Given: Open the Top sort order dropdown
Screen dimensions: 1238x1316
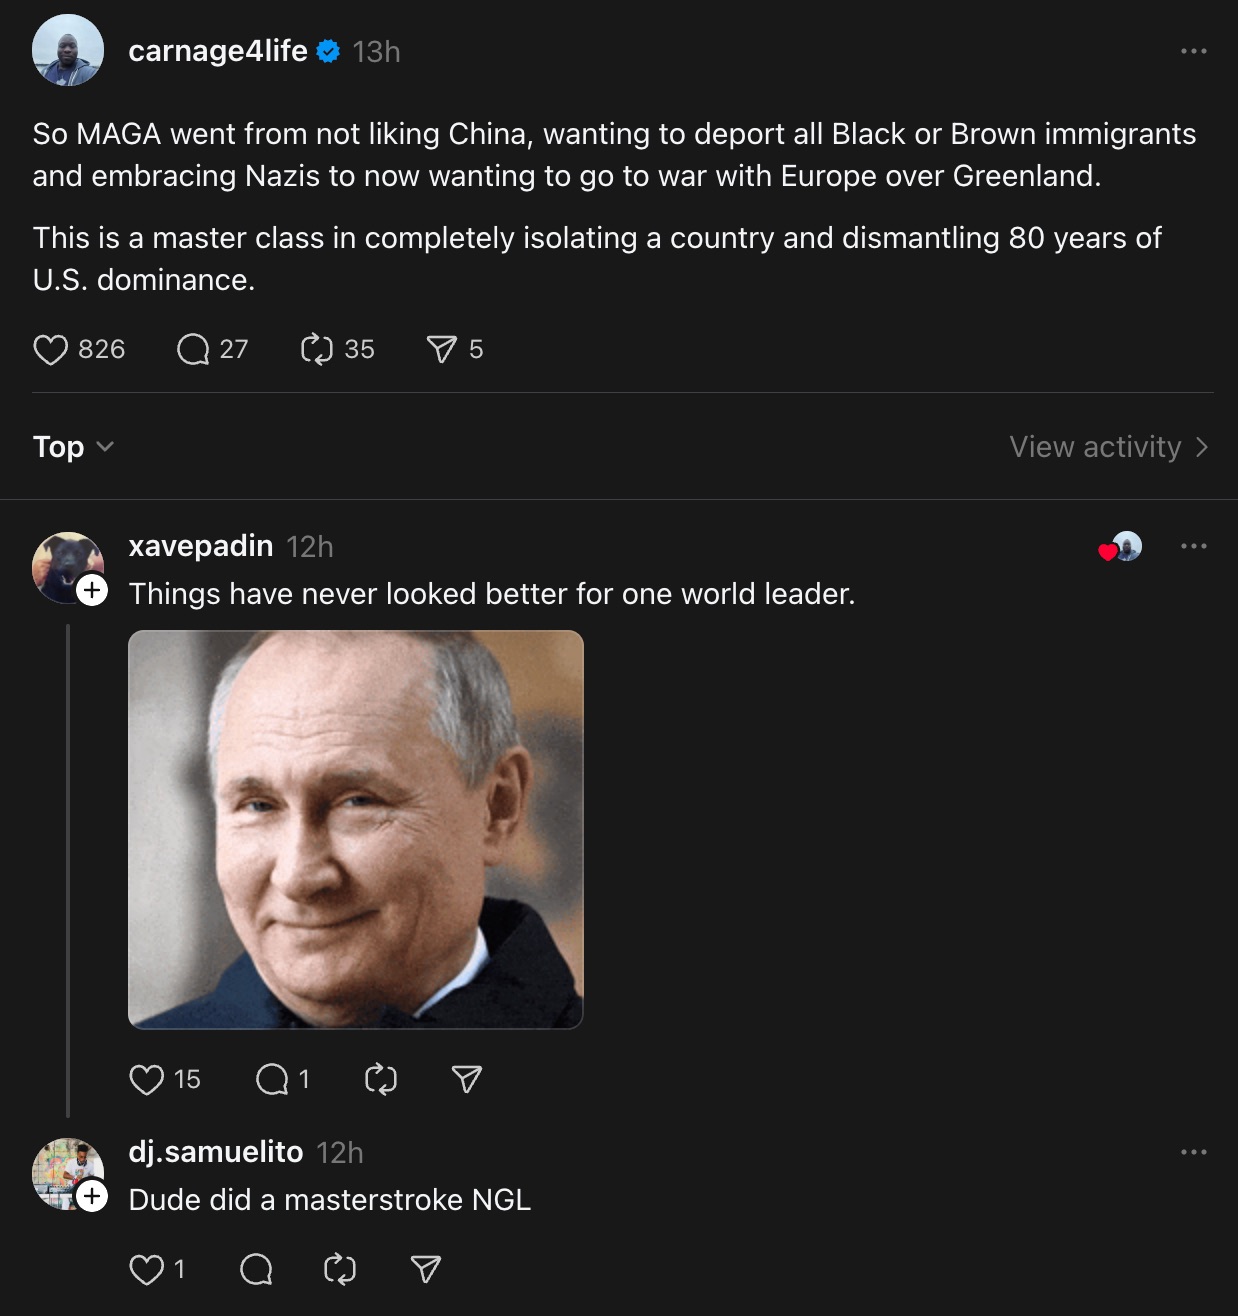Looking at the screenshot, I should click(x=72, y=447).
